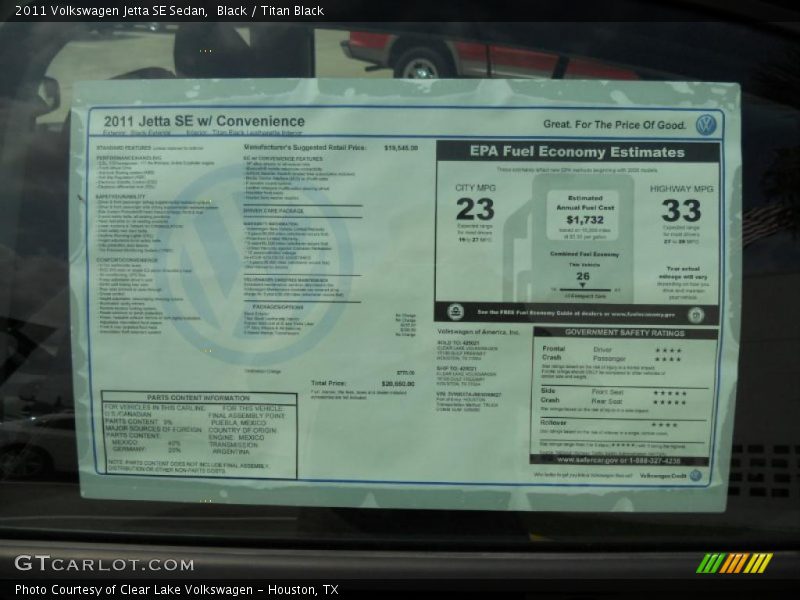Click the Volkswagen logo in sticker header
The image size is (800, 600).
[x=706, y=125]
